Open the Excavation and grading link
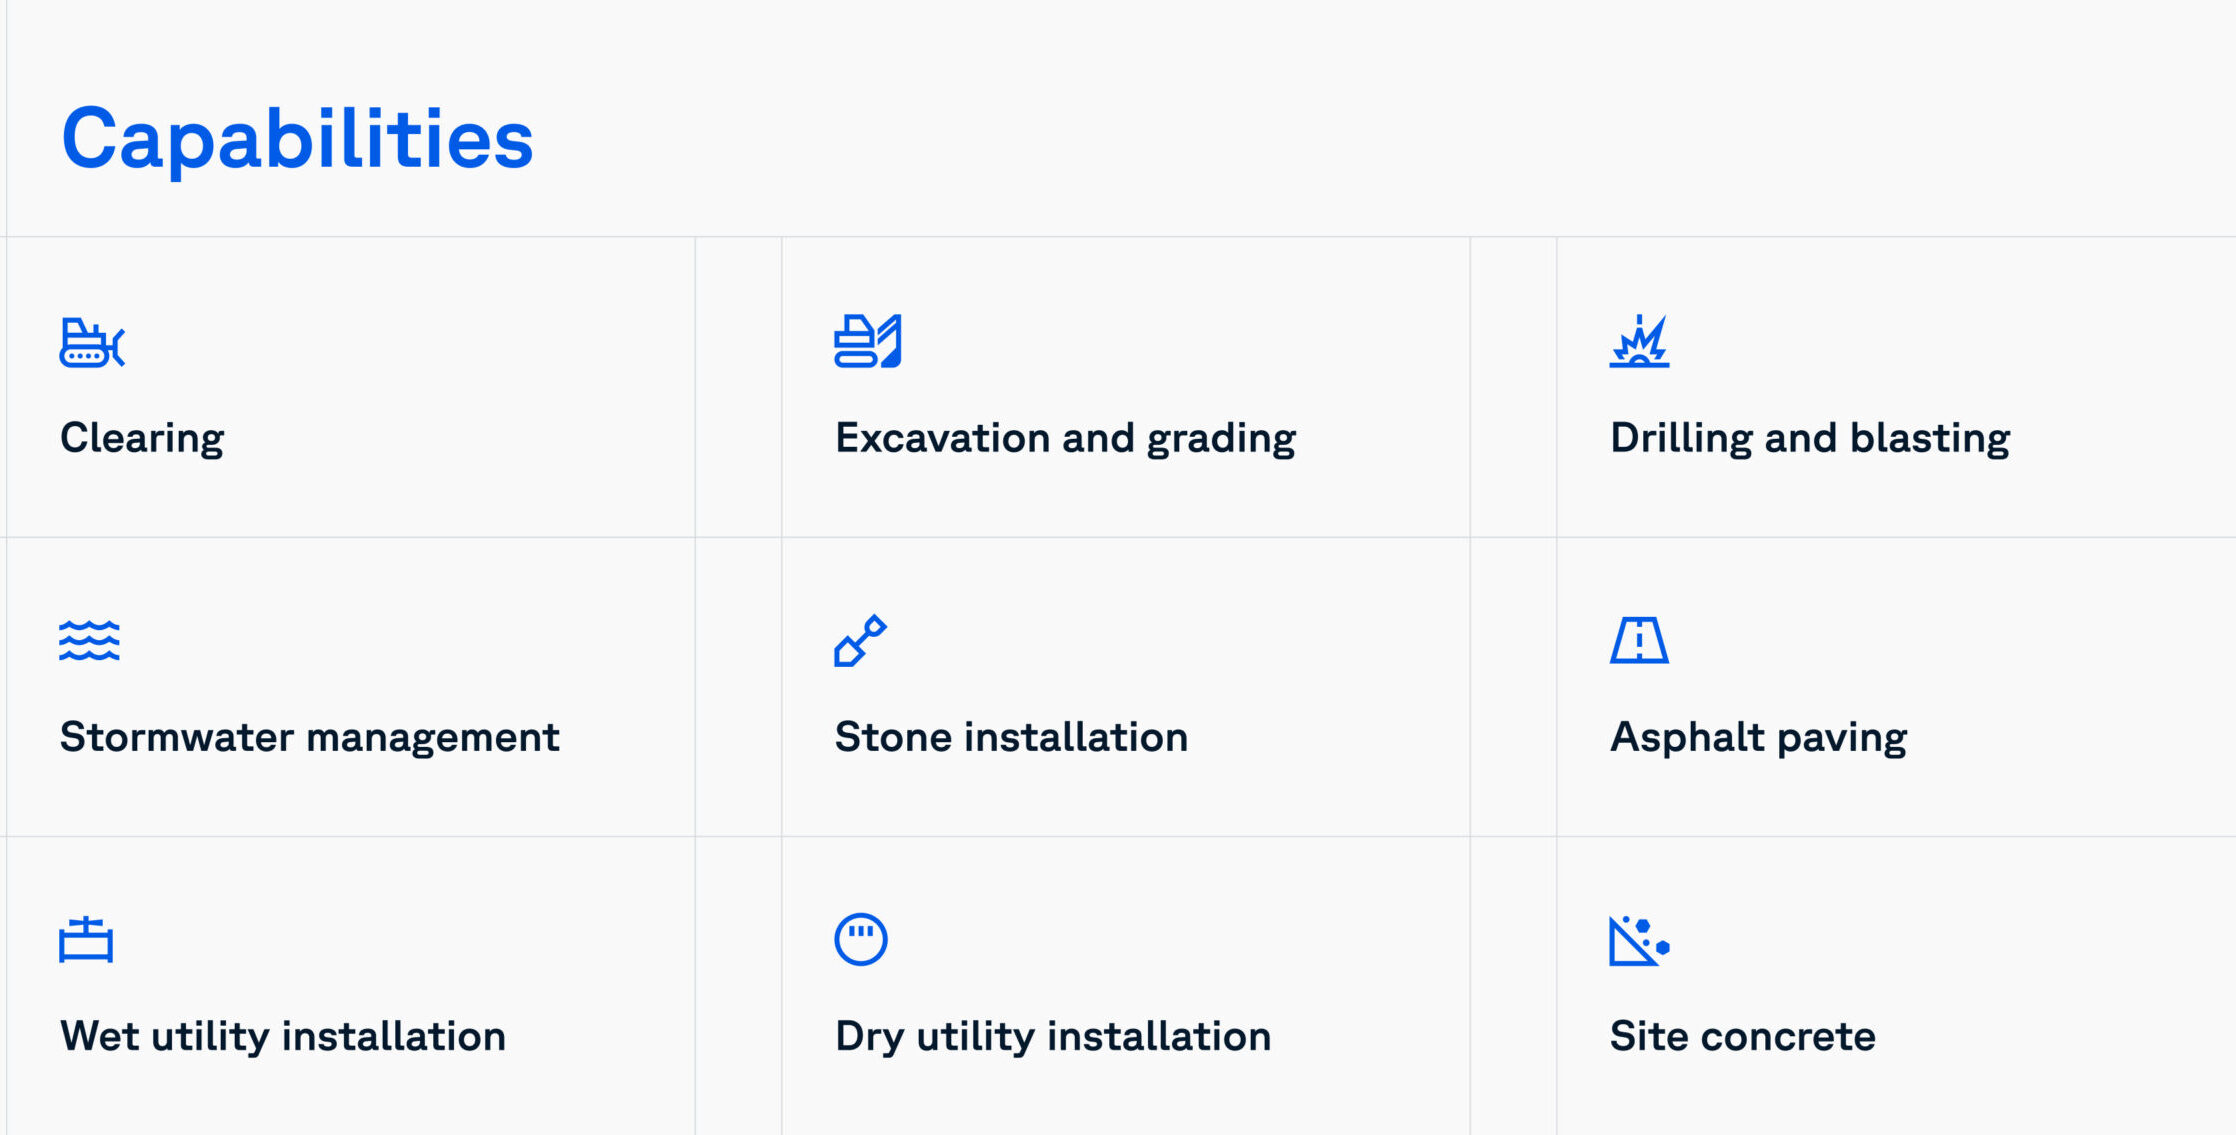 click(1065, 439)
